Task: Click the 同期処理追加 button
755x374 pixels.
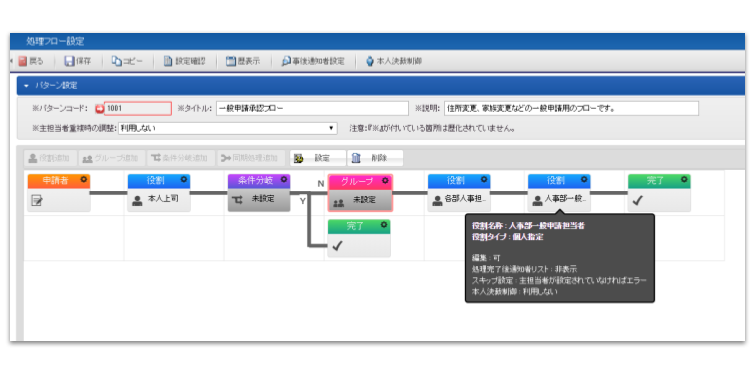Action: click(x=250, y=158)
